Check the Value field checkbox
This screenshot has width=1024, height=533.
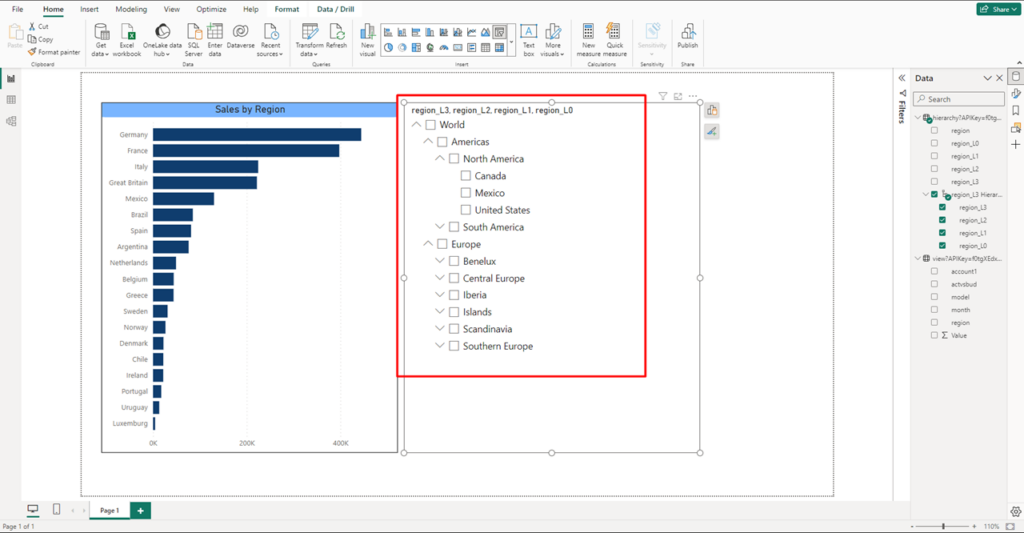click(935, 335)
